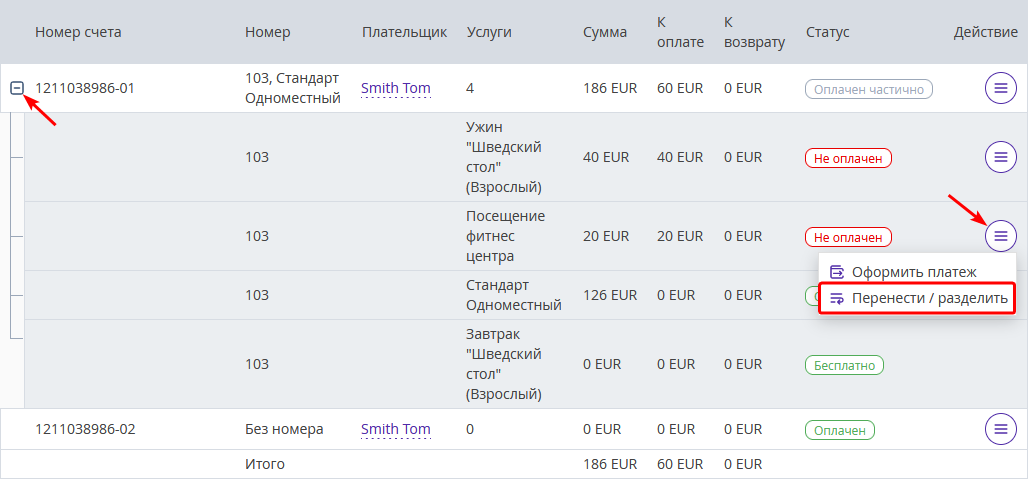The height and width of the screenshot is (479, 1028).
Task: Click the Номер счета column header
Action: tap(78, 32)
